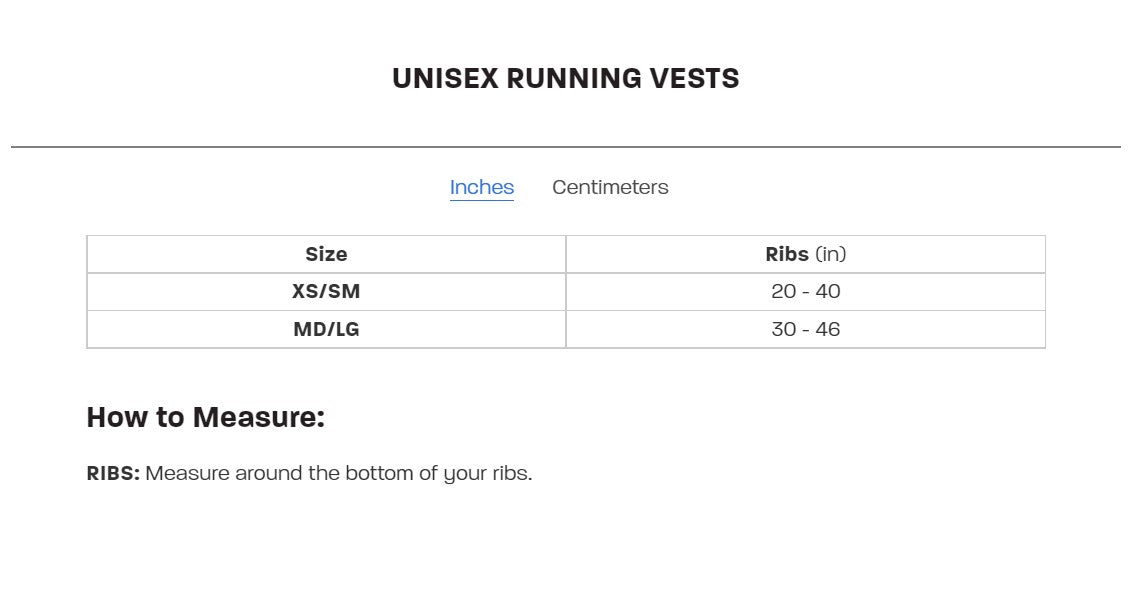Screen dimensions: 1137x595
Task: Select the 30 - 46 measurement cell
Action: point(805,329)
